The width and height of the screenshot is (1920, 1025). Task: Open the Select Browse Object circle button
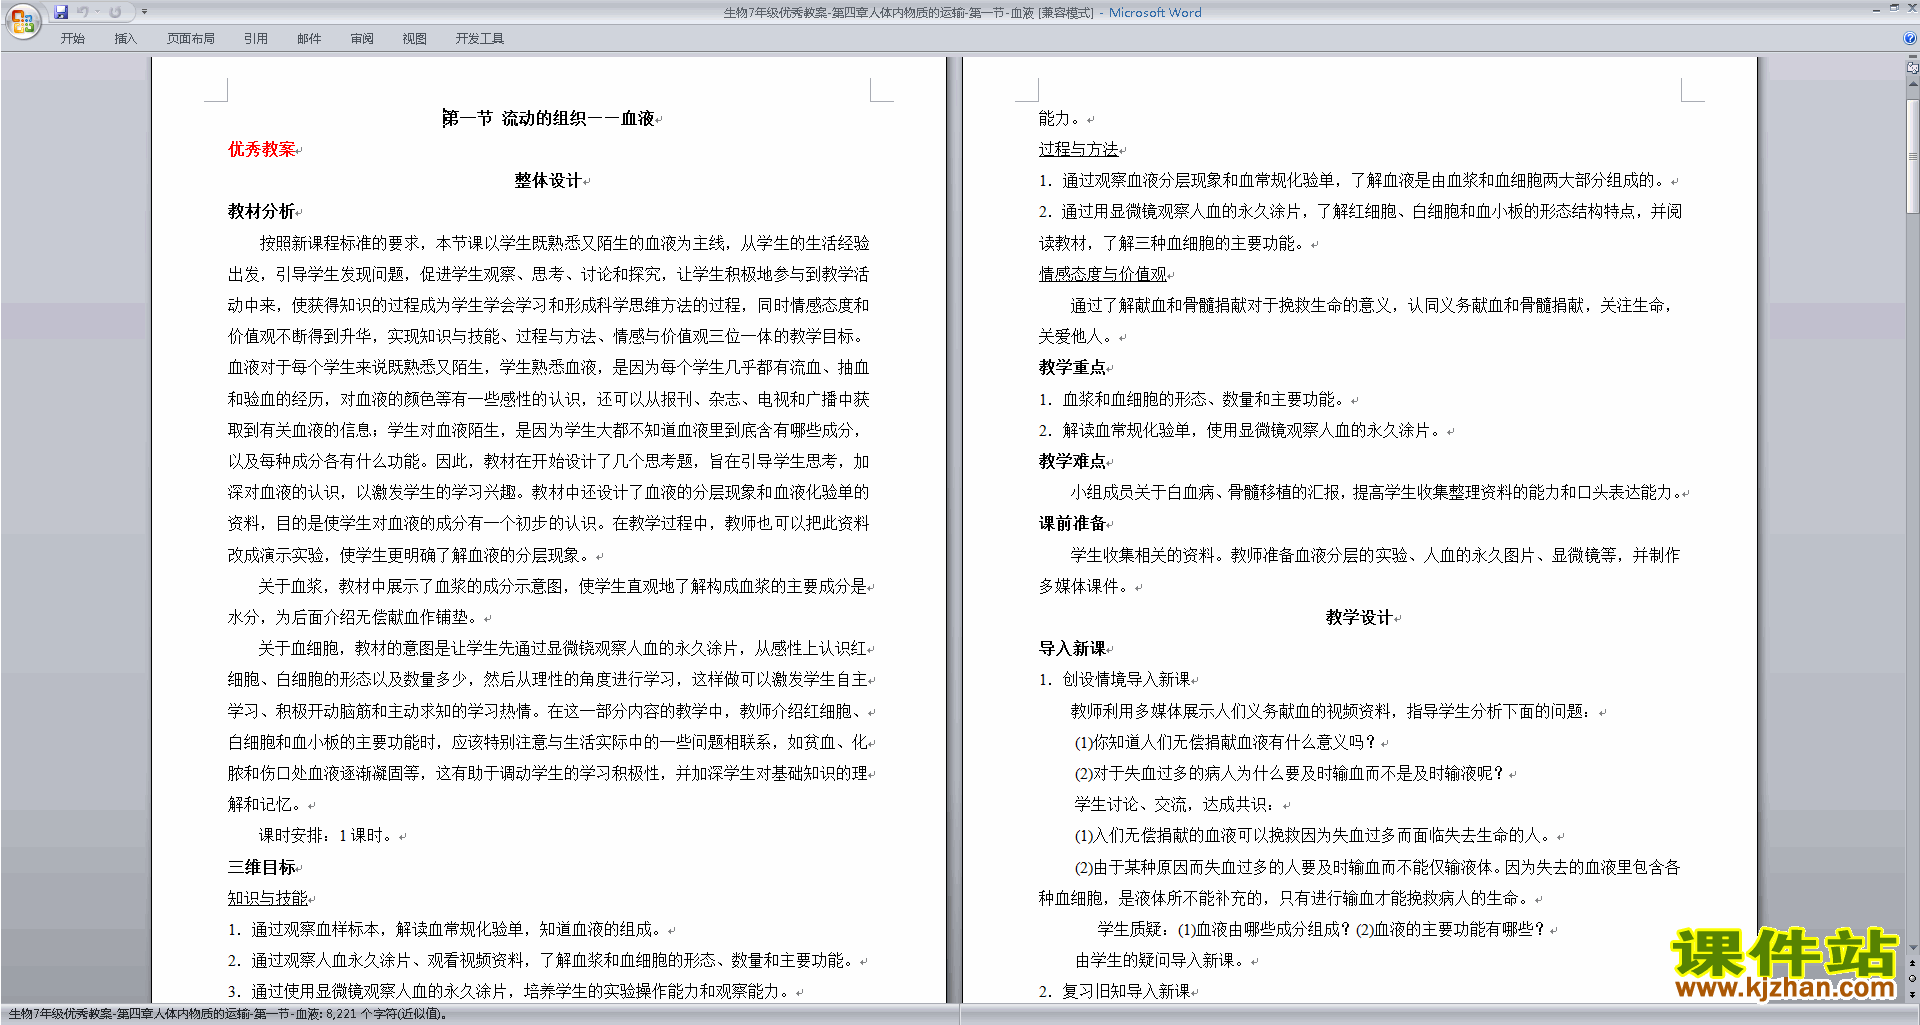point(1912,979)
